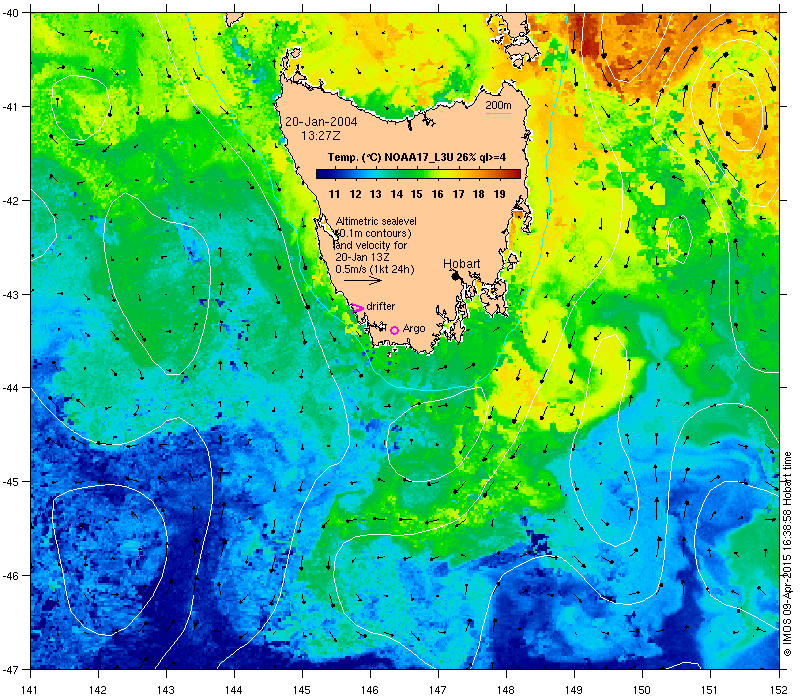
Task: Click the latitude axis label '-47'
Action: pos(10,669)
